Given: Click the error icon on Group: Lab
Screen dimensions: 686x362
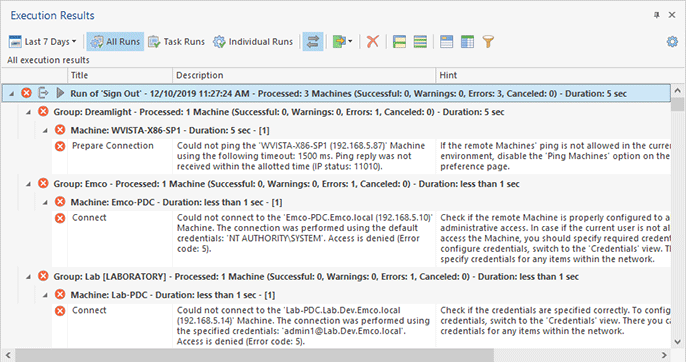Looking at the screenshot, I should click(43, 276).
